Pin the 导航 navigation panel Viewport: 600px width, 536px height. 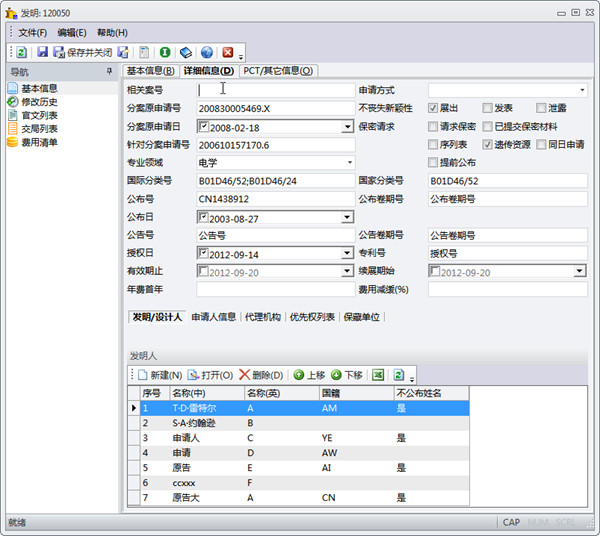coord(109,71)
